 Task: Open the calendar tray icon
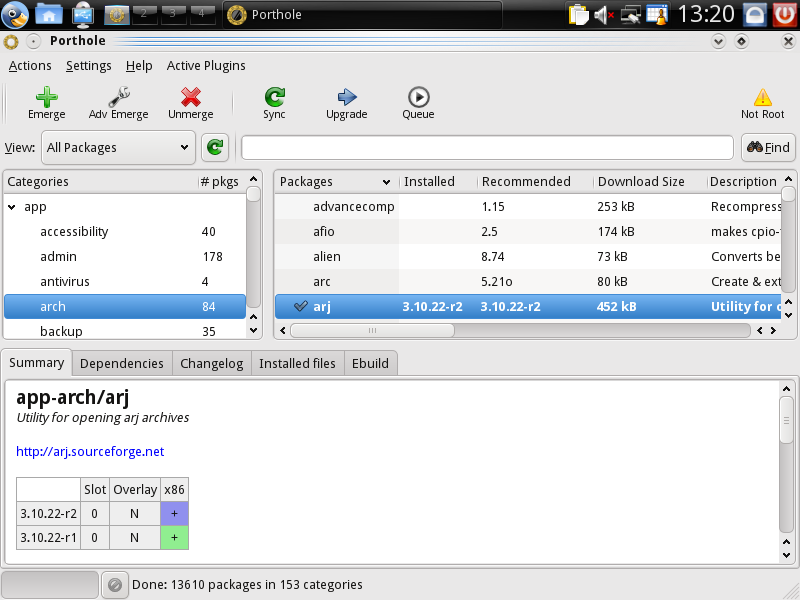657,14
